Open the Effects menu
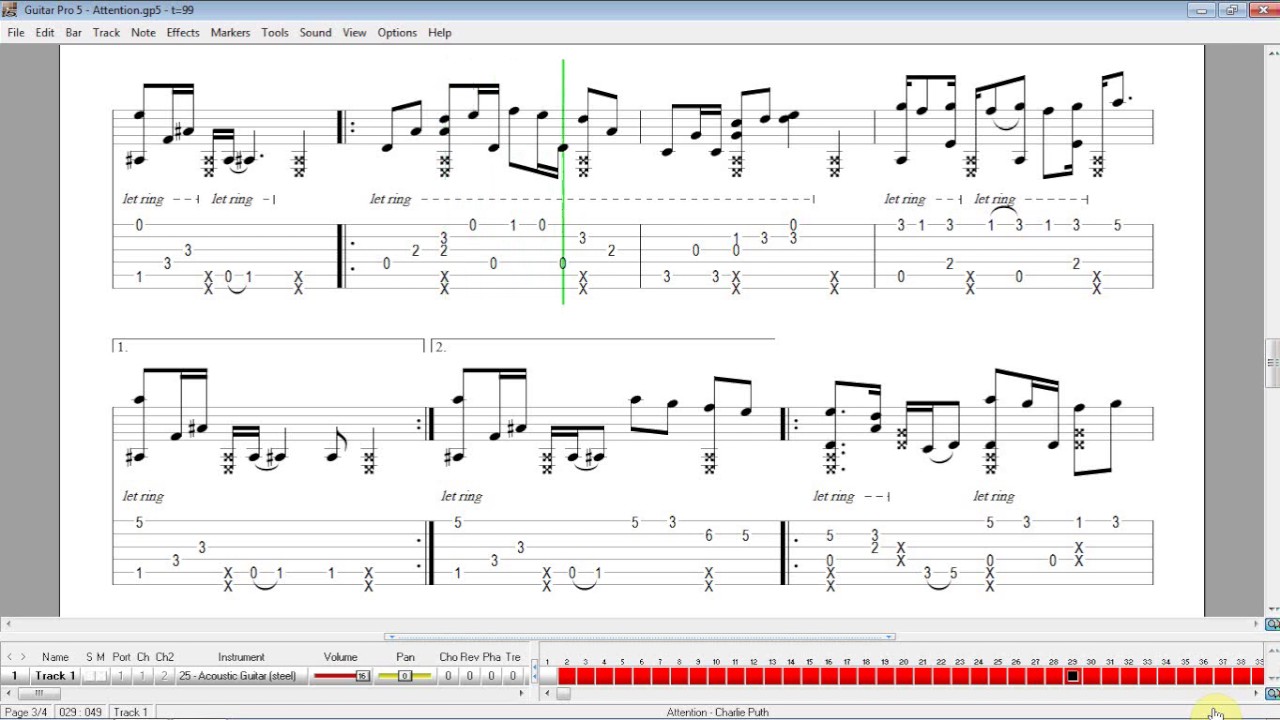This screenshot has height=720, width=1280. coord(183,32)
